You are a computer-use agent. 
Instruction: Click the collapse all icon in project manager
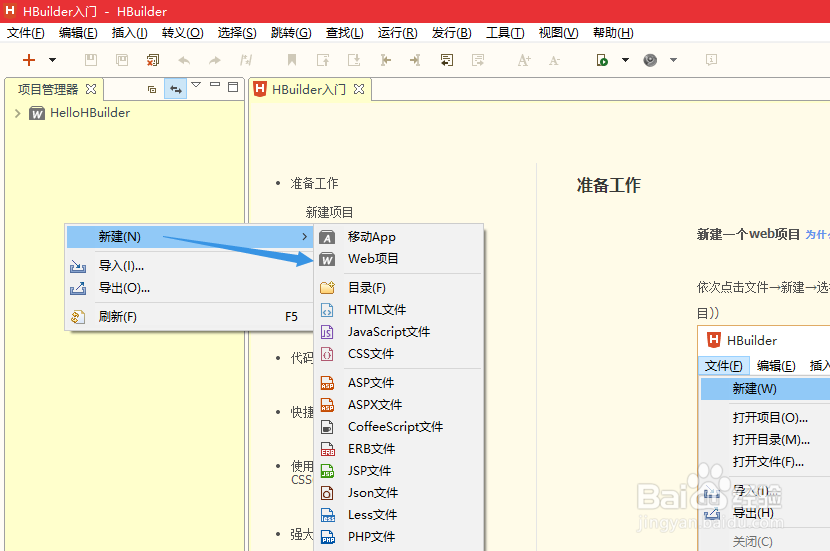(152, 89)
